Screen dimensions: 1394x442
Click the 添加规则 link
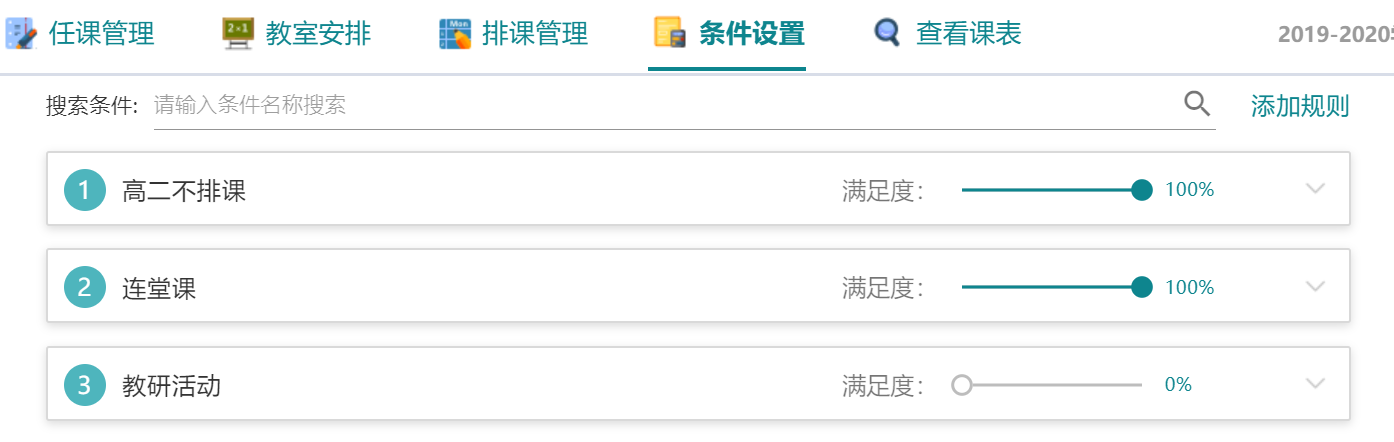pos(1300,106)
